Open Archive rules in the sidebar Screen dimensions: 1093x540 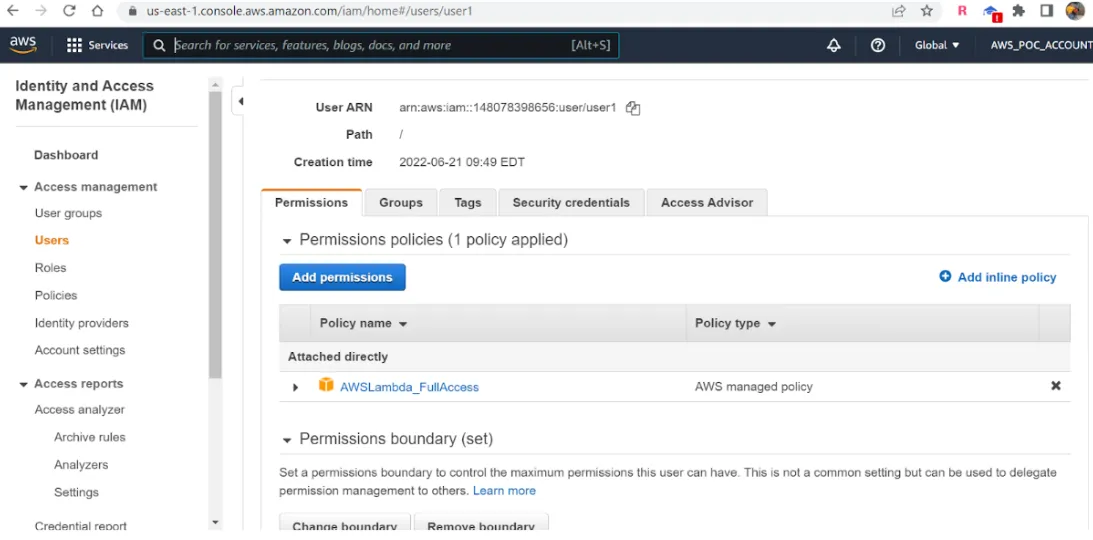click(x=89, y=438)
